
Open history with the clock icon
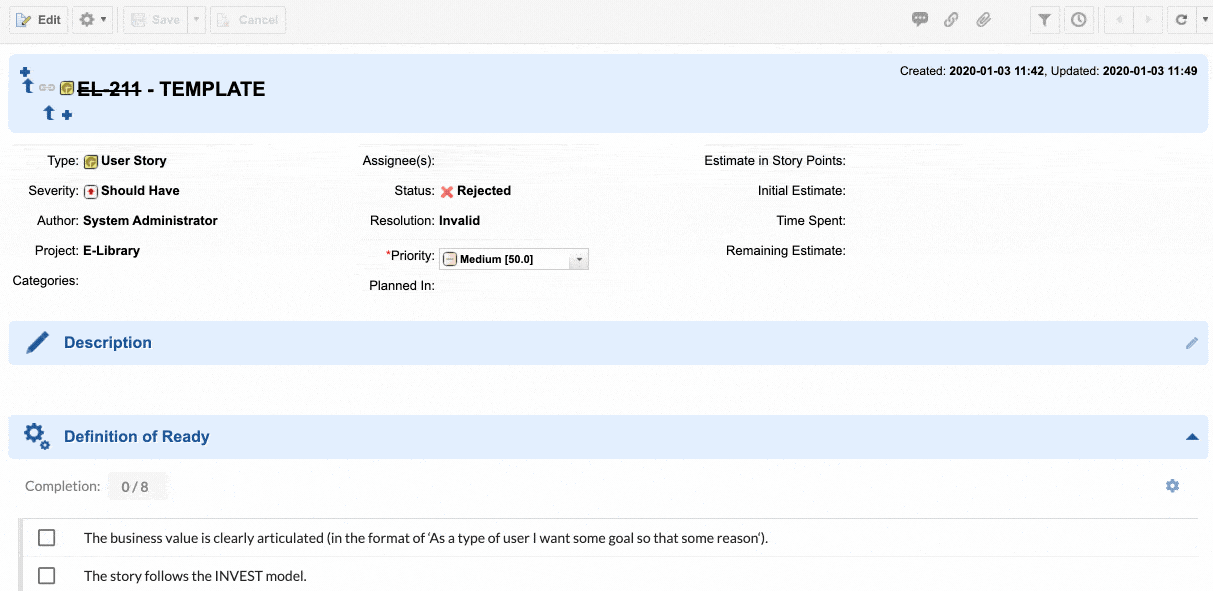tap(1078, 20)
